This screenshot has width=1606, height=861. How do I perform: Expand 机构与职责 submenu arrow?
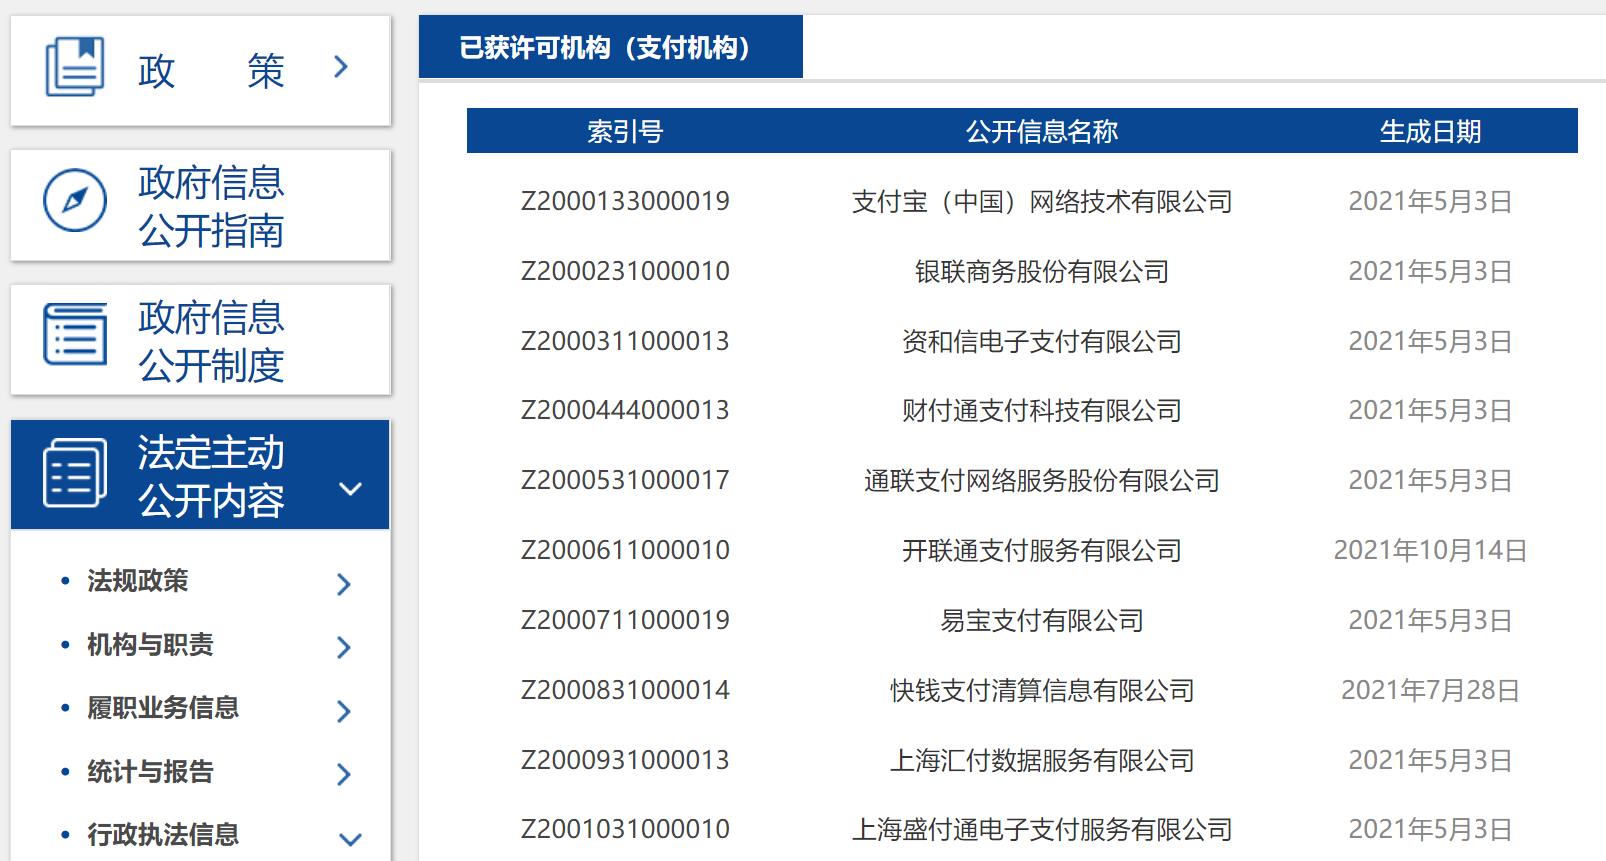click(344, 647)
